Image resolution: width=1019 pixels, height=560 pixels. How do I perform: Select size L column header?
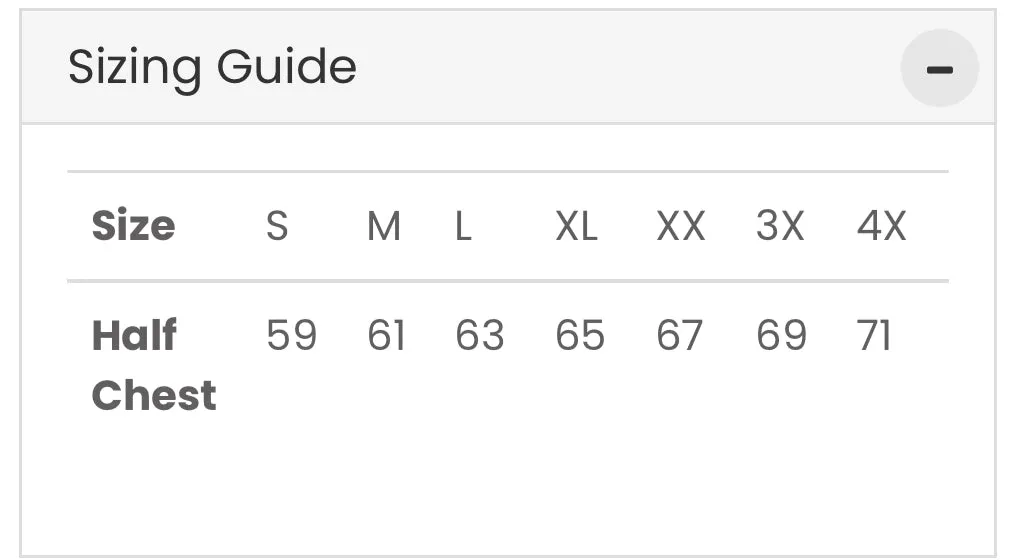click(463, 227)
